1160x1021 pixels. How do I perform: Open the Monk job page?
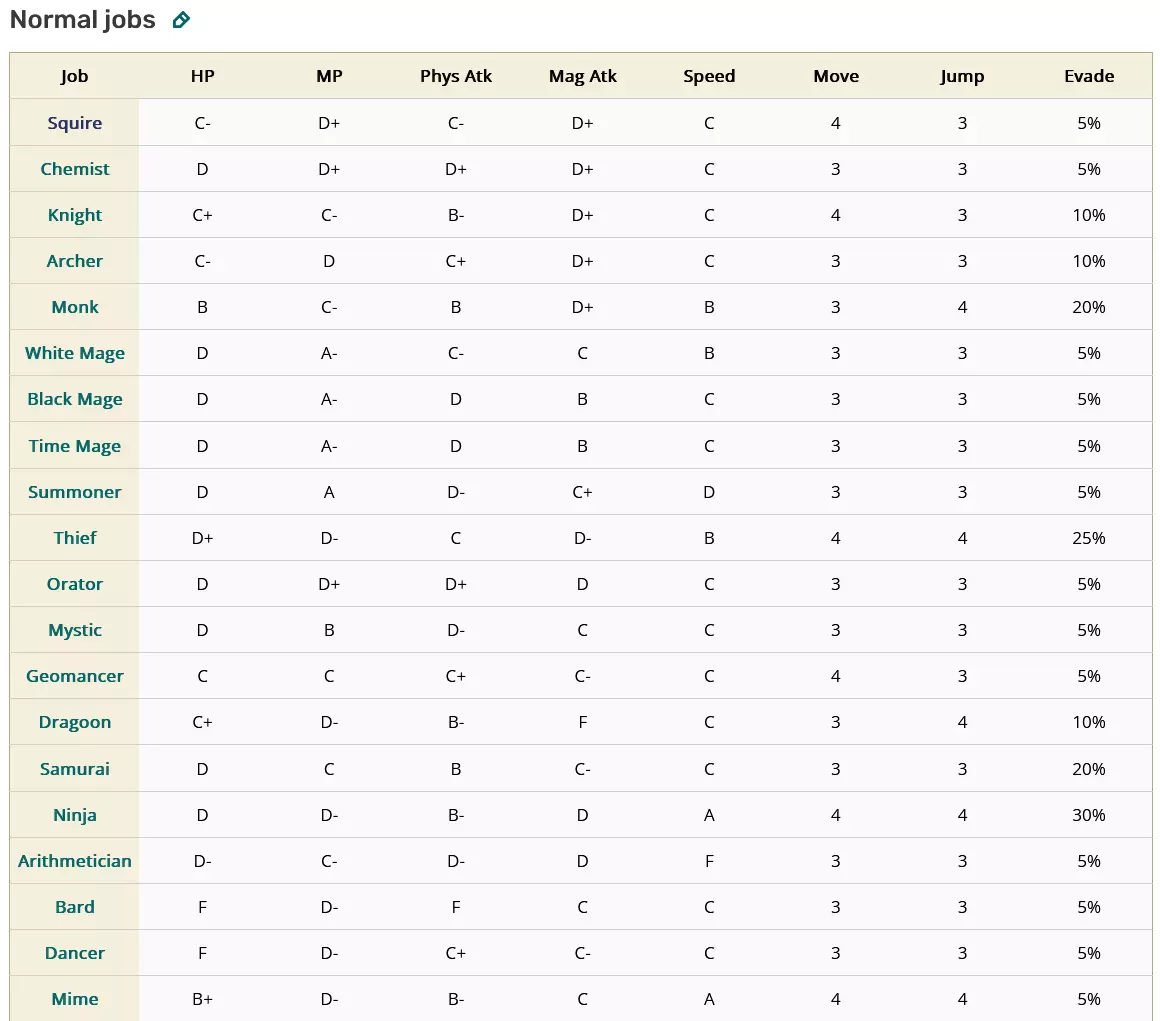pos(75,307)
